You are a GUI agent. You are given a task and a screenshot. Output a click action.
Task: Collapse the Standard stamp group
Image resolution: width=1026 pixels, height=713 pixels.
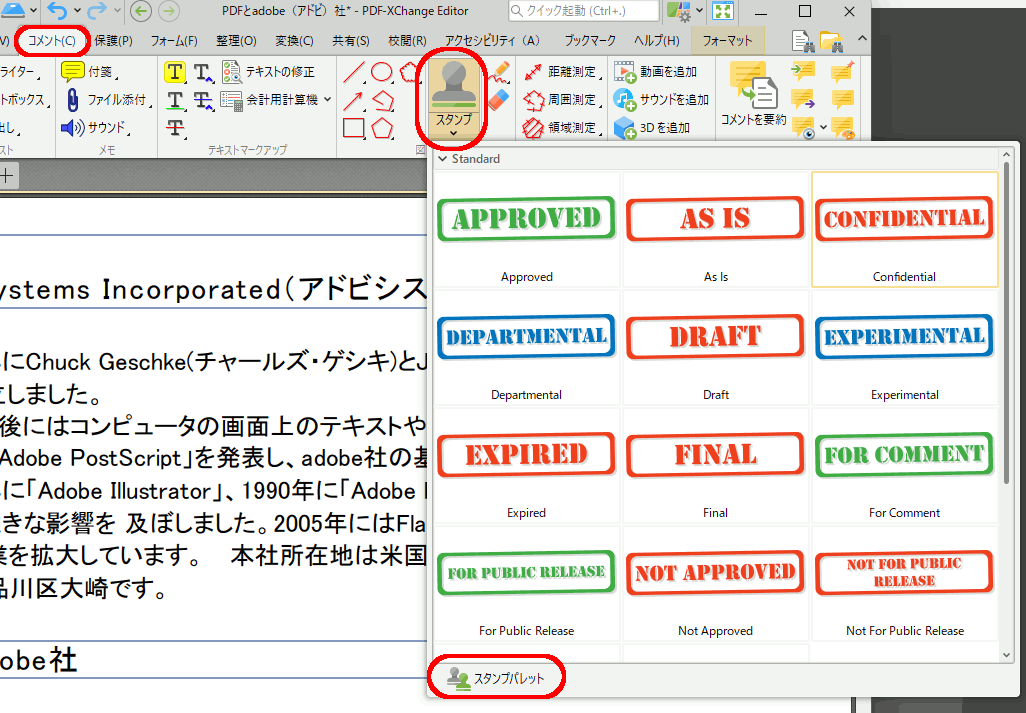point(443,159)
